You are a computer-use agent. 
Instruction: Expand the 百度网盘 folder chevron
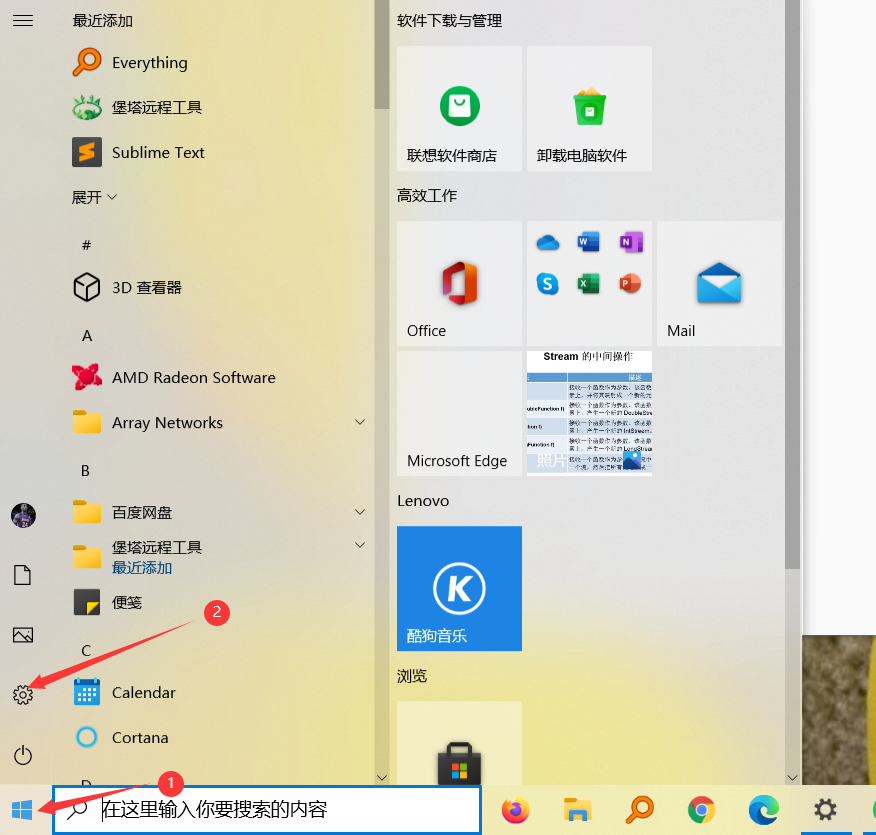pyautogui.click(x=360, y=512)
